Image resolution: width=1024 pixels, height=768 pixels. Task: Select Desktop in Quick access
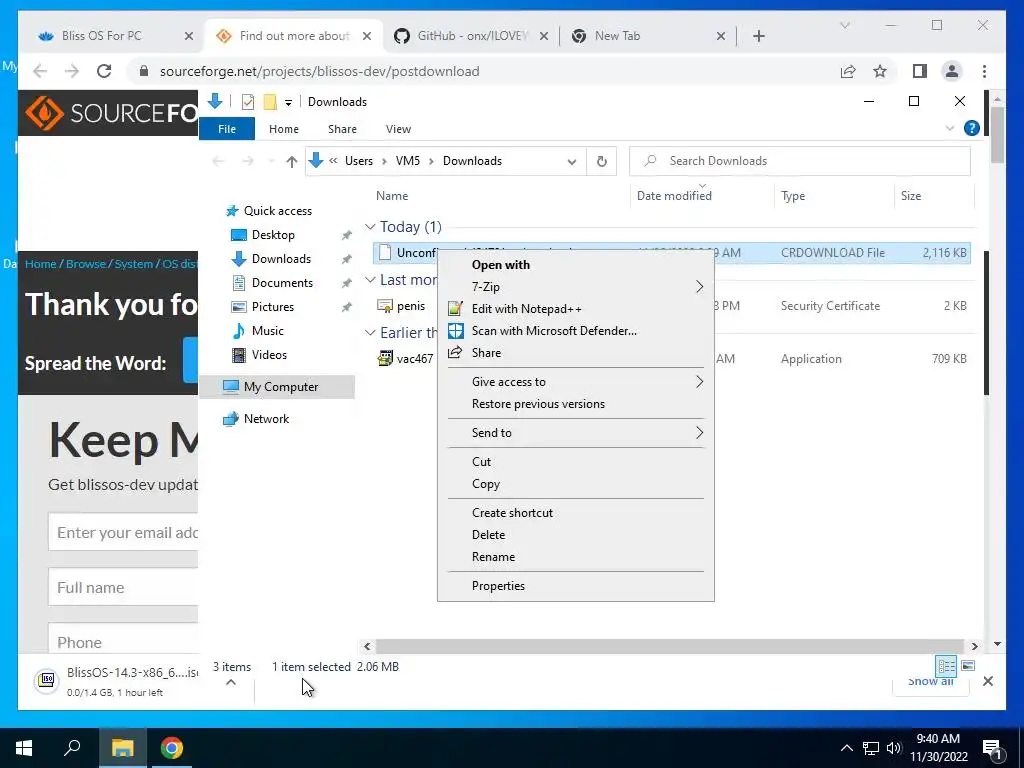click(x=273, y=235)
